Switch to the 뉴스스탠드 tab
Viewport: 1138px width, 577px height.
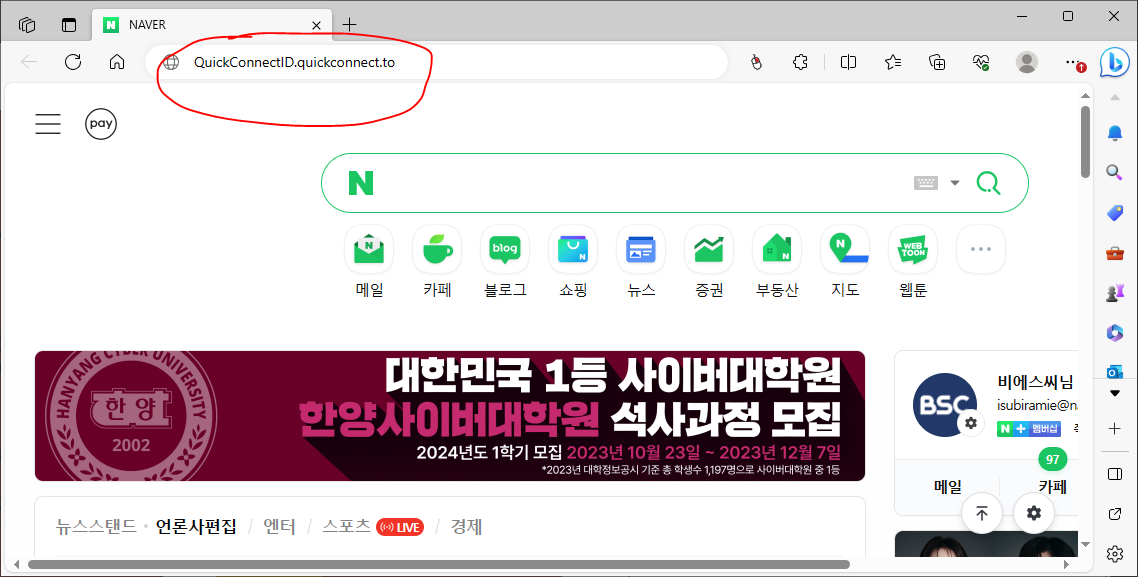pos(96,526)
